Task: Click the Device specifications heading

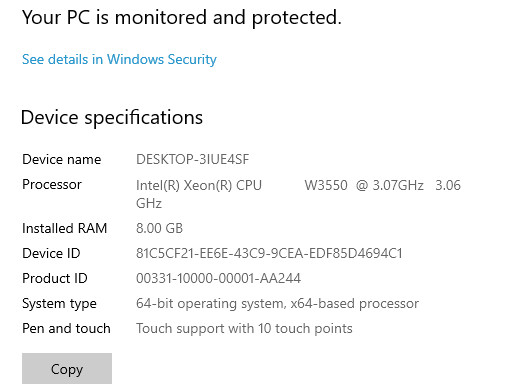Action: click(112, 118)
